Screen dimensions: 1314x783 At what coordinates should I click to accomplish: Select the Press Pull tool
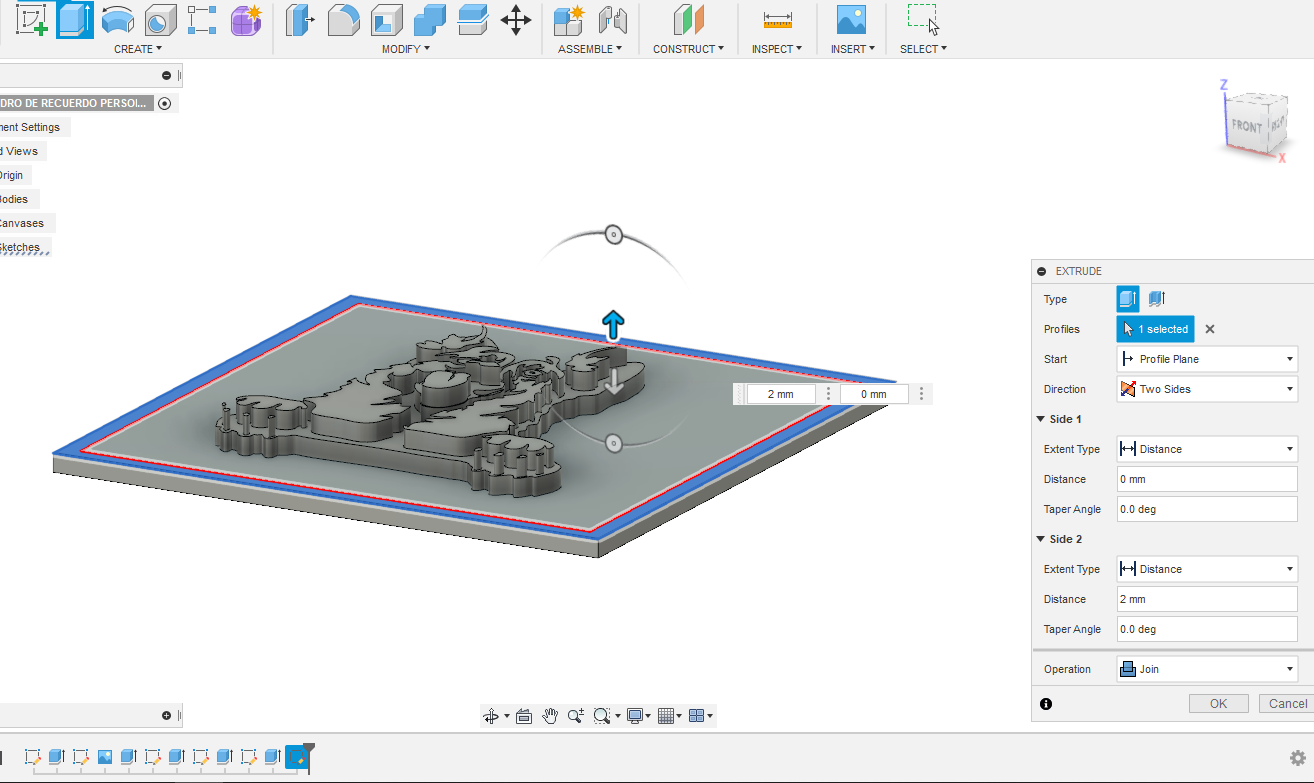(300, 20)
